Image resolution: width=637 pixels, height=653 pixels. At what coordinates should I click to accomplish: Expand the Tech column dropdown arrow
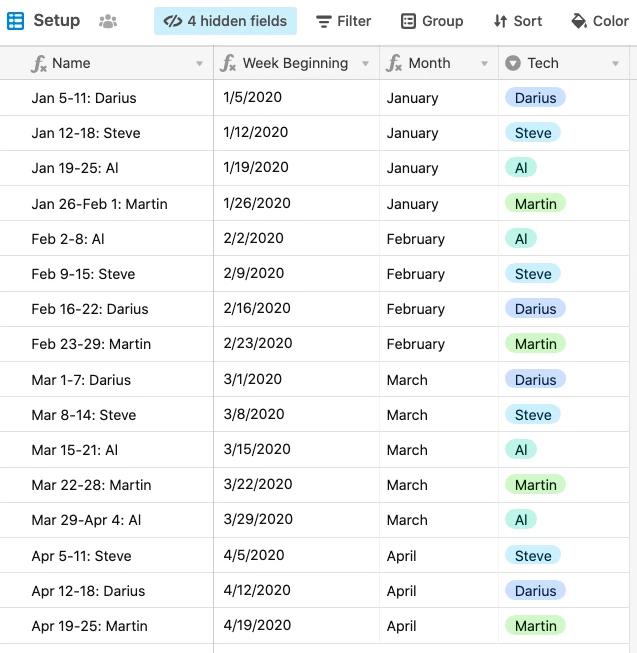(615, 64)
